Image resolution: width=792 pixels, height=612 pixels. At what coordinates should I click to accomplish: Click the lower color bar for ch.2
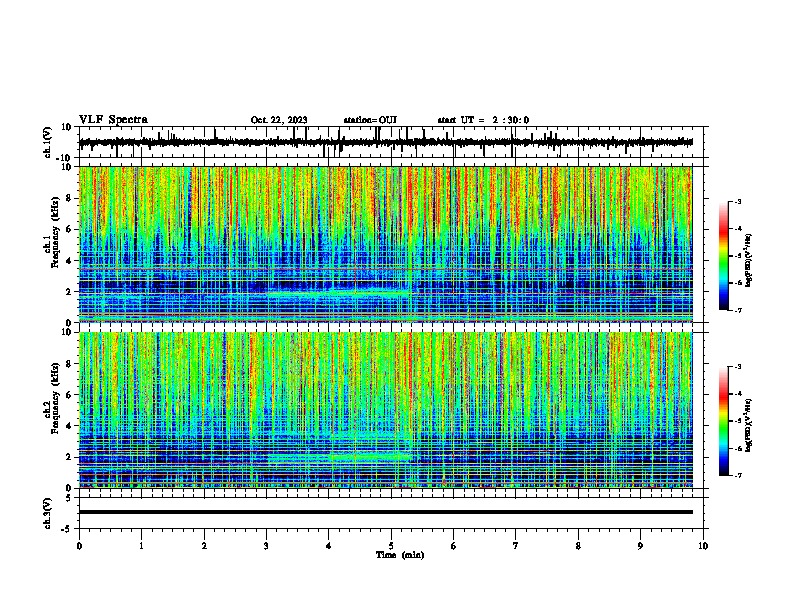[724, 421]
